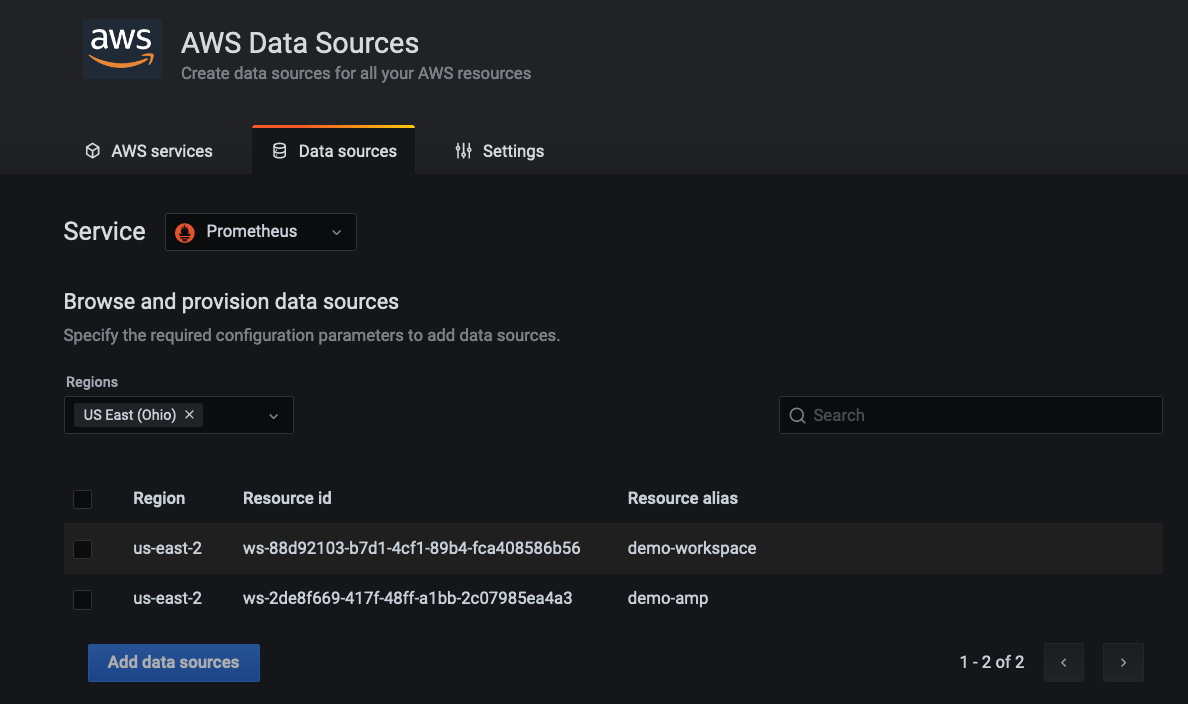
Task: Click the AWS logo icon
Action: pos(122,48)
